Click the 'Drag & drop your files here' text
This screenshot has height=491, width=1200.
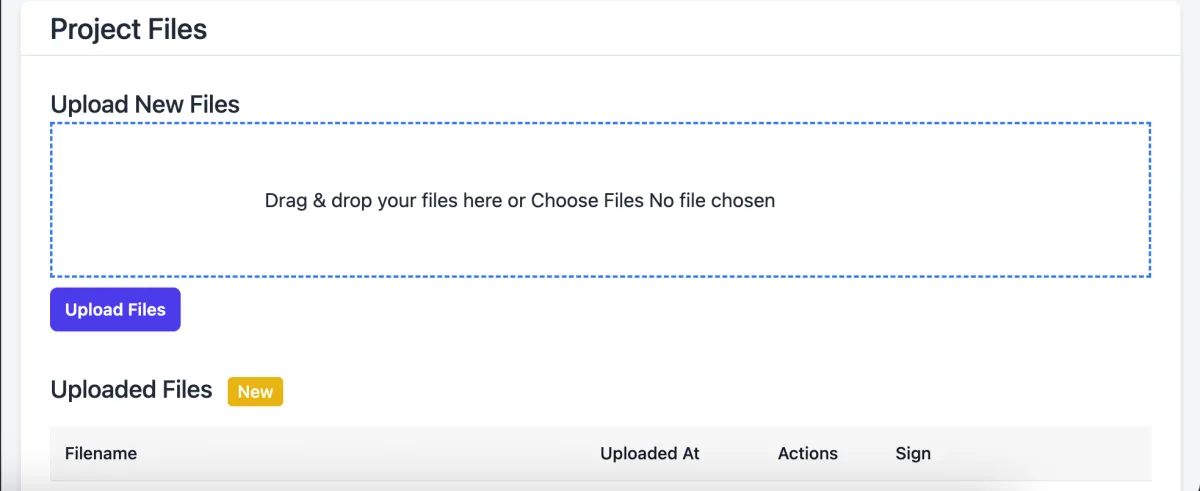coord(384,200)
